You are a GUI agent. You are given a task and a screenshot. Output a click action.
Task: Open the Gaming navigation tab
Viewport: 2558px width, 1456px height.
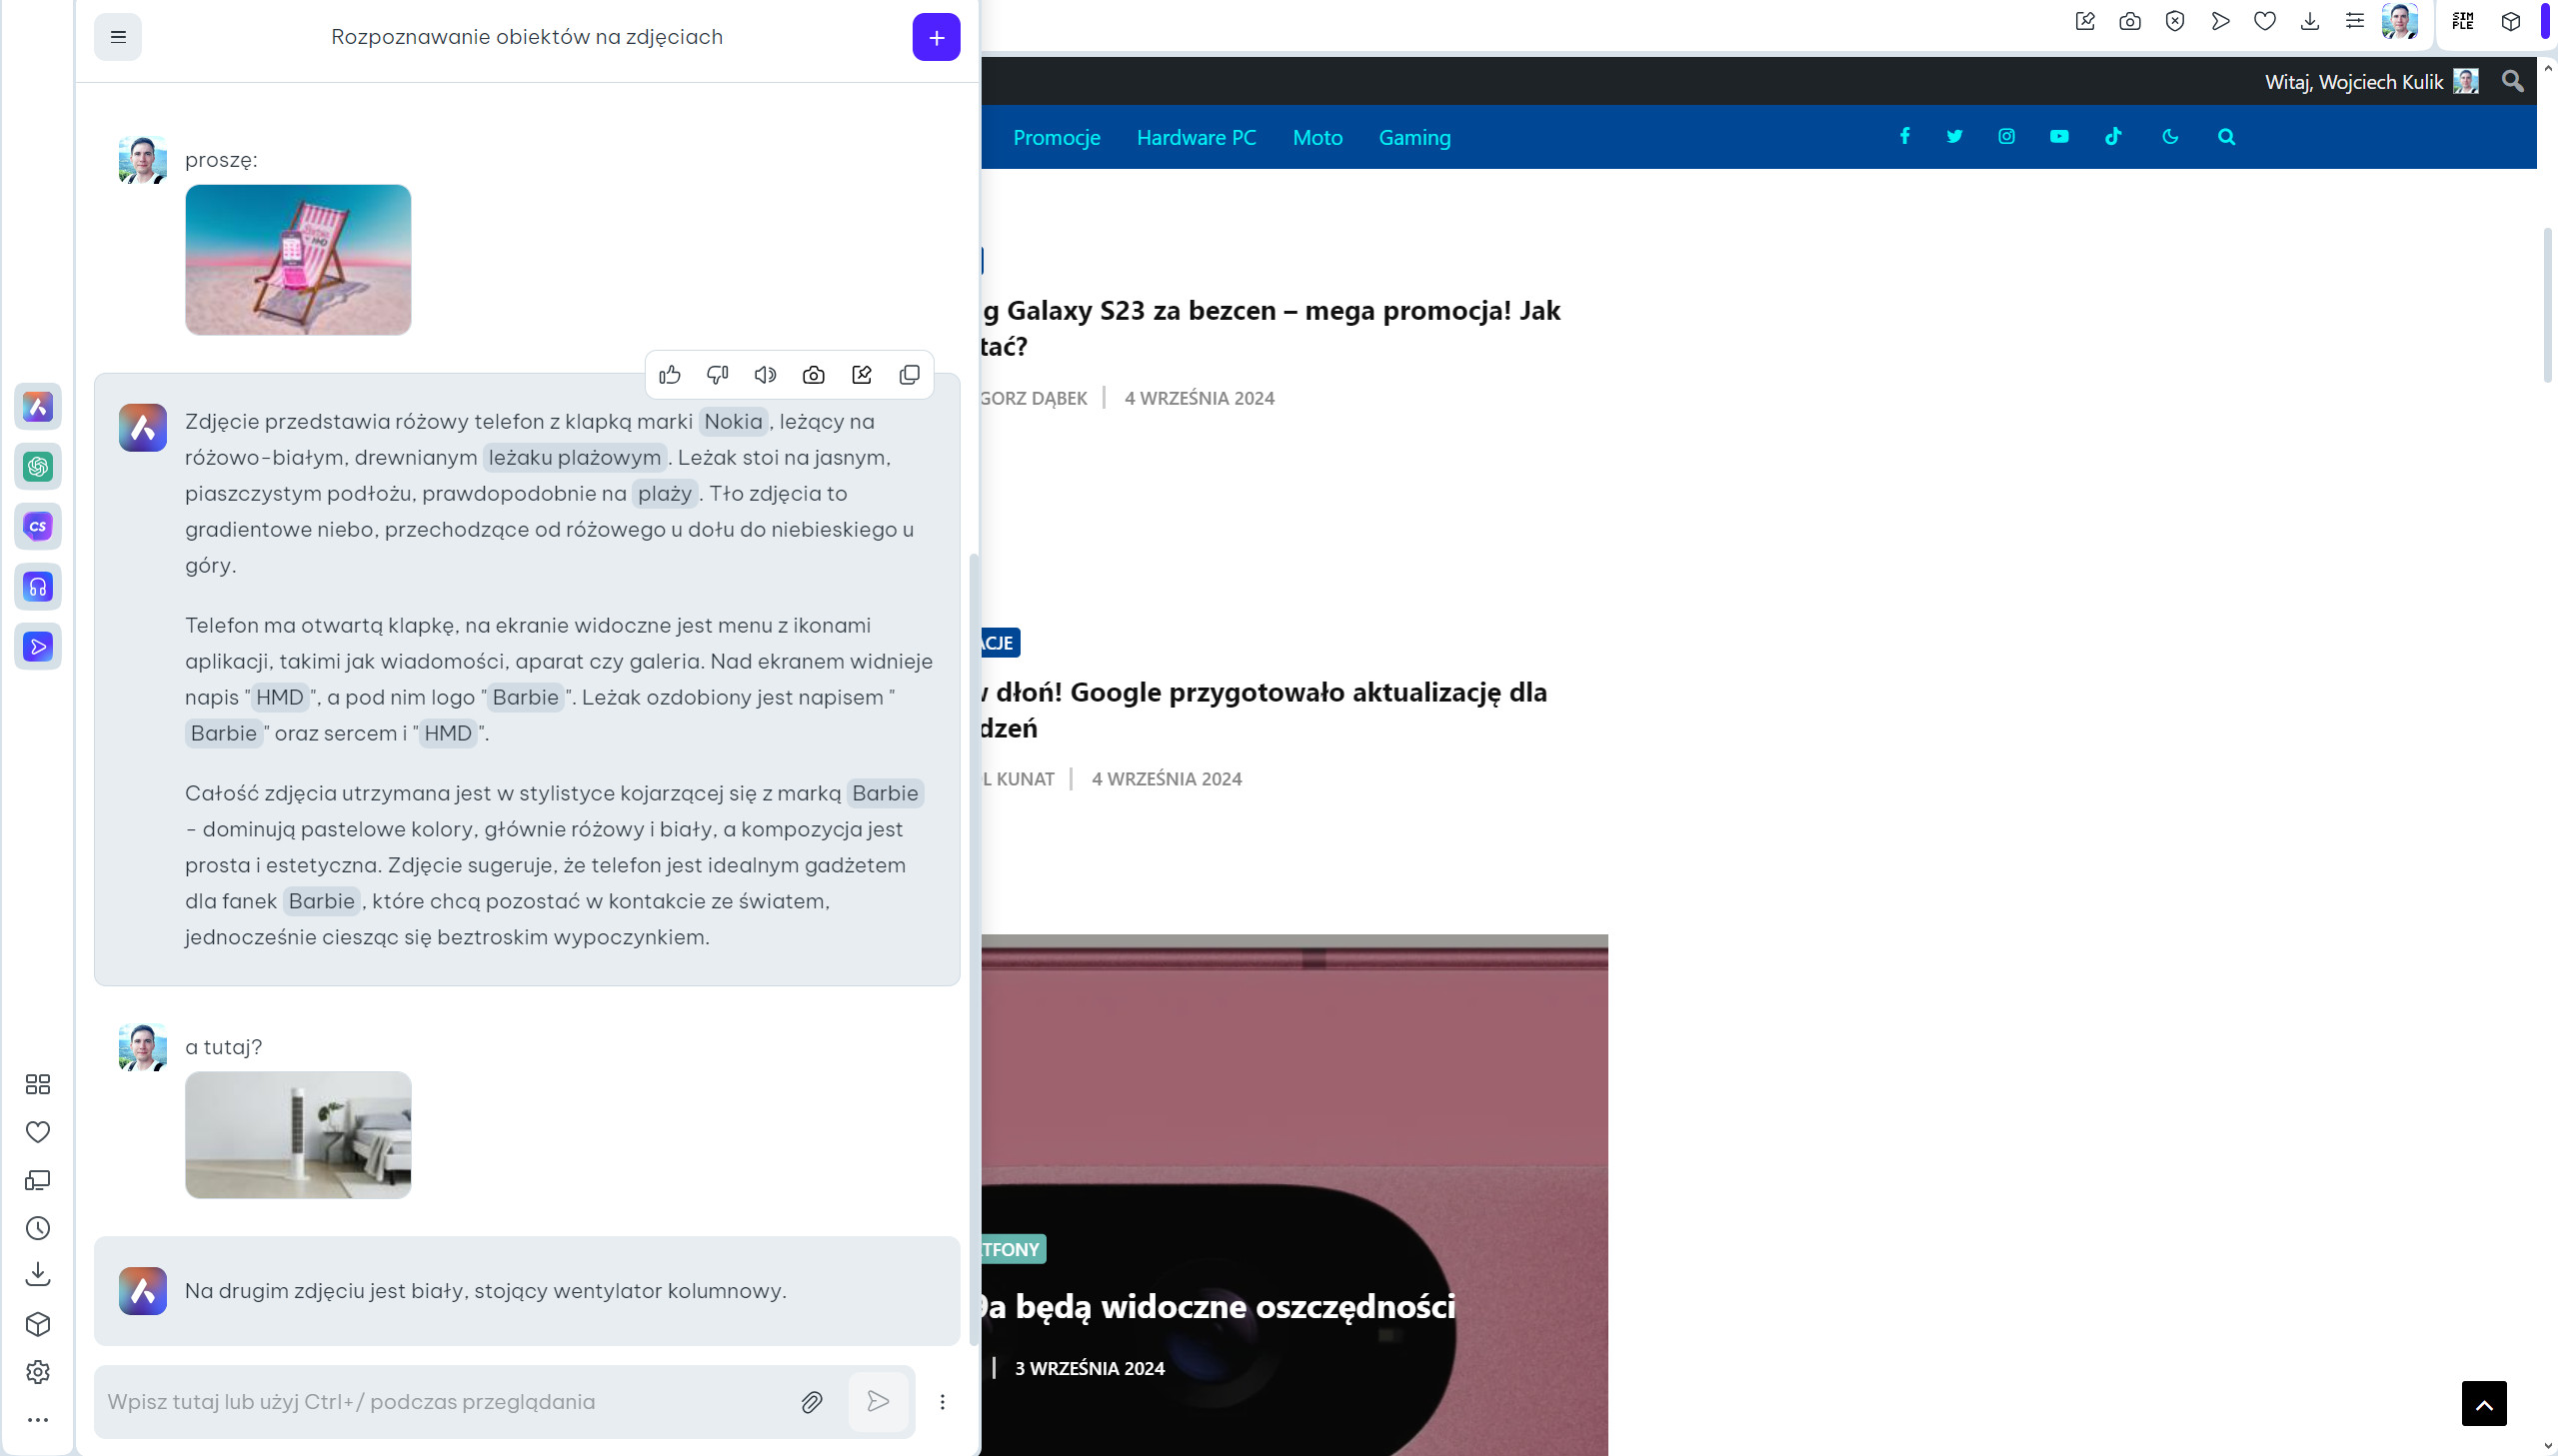pyautogui.click(x=1414, y=138)
